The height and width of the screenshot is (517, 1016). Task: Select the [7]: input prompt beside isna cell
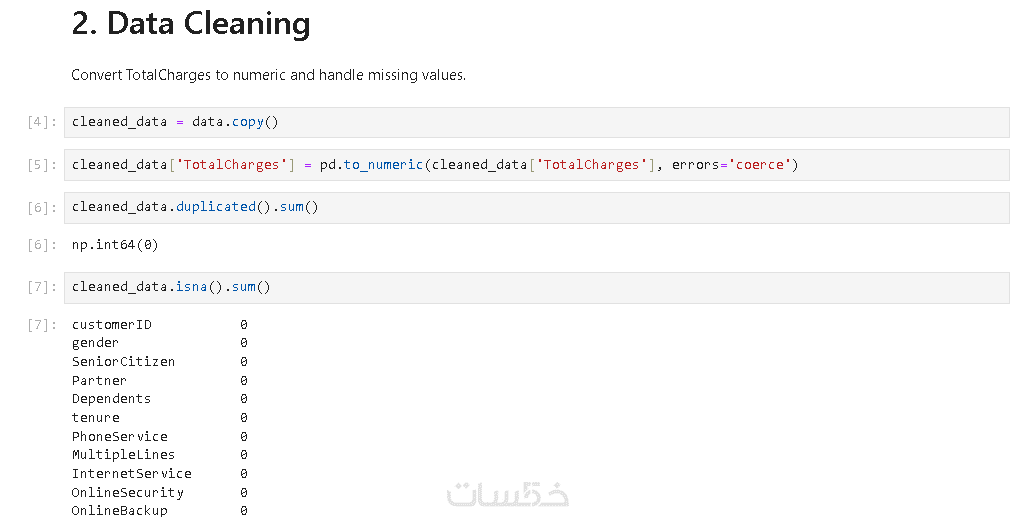42,287
